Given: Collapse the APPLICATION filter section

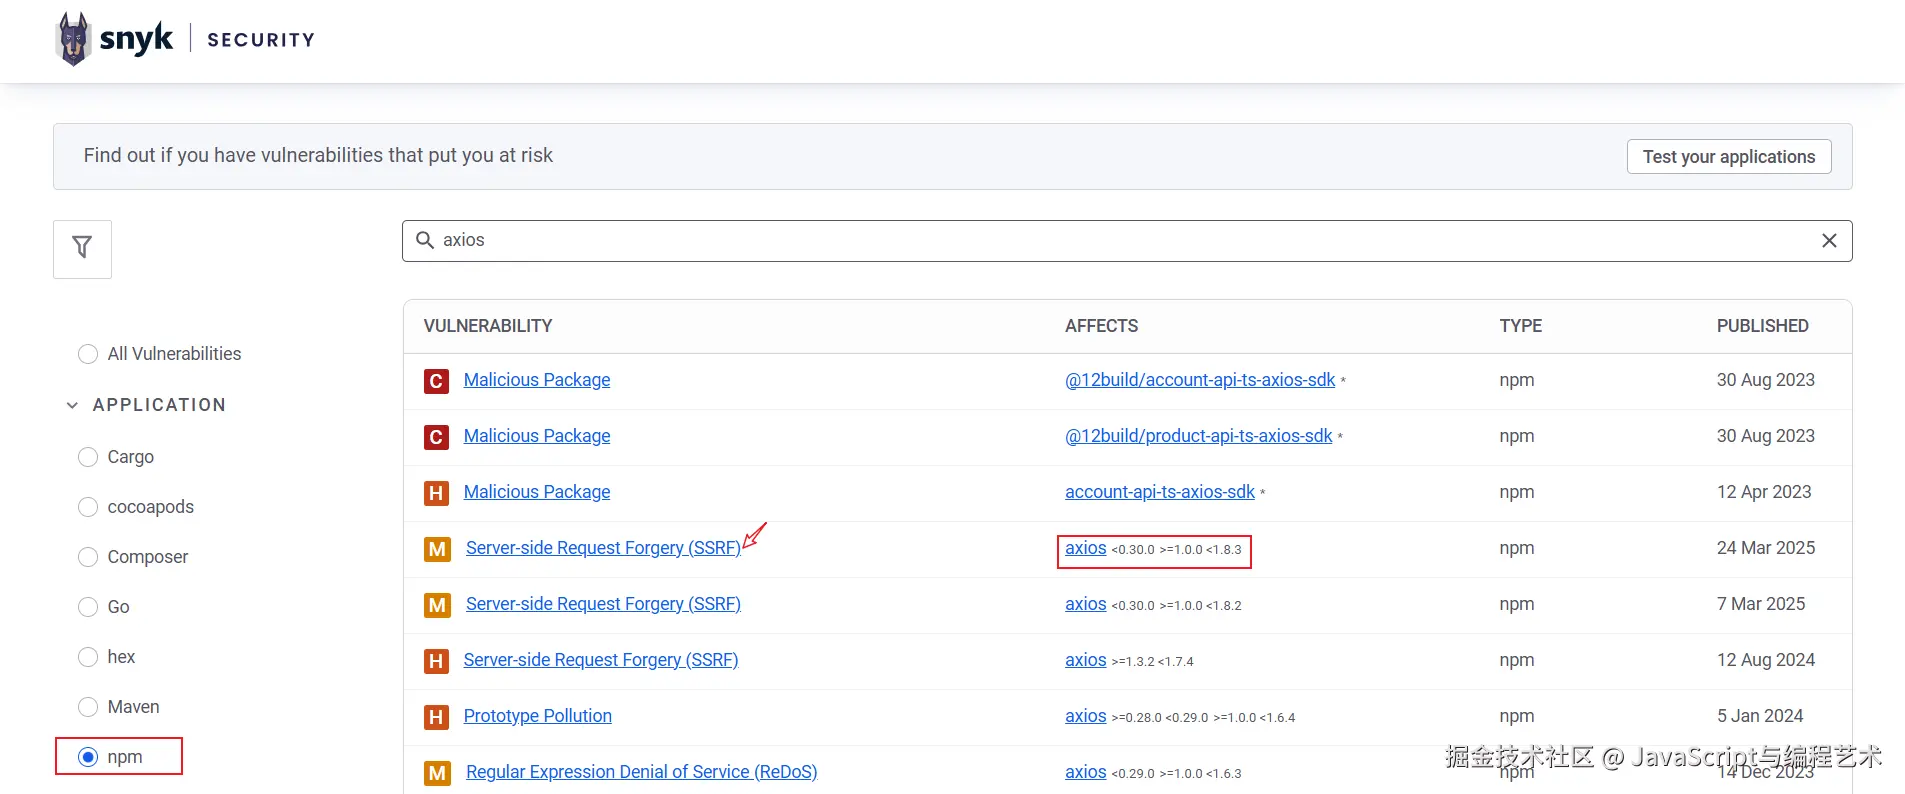Looking at the screenshot, I should click(72, 405).
